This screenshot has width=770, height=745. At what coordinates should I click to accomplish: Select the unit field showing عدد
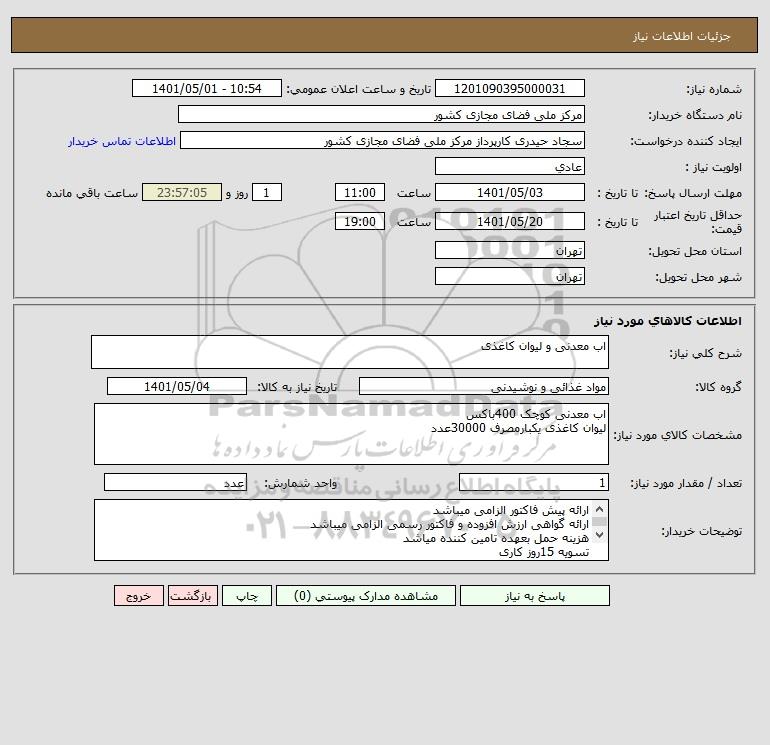[x=175, y=483]
